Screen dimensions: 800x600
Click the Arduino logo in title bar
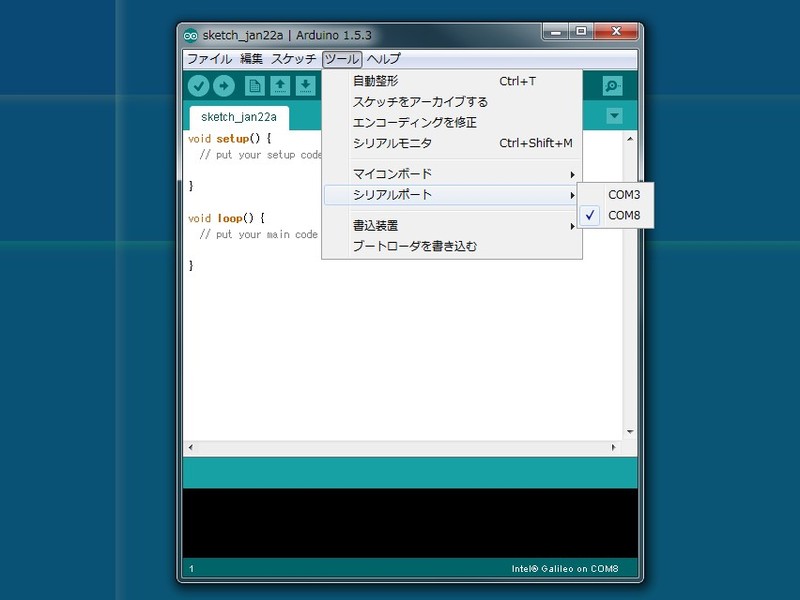tap(190, 35)
